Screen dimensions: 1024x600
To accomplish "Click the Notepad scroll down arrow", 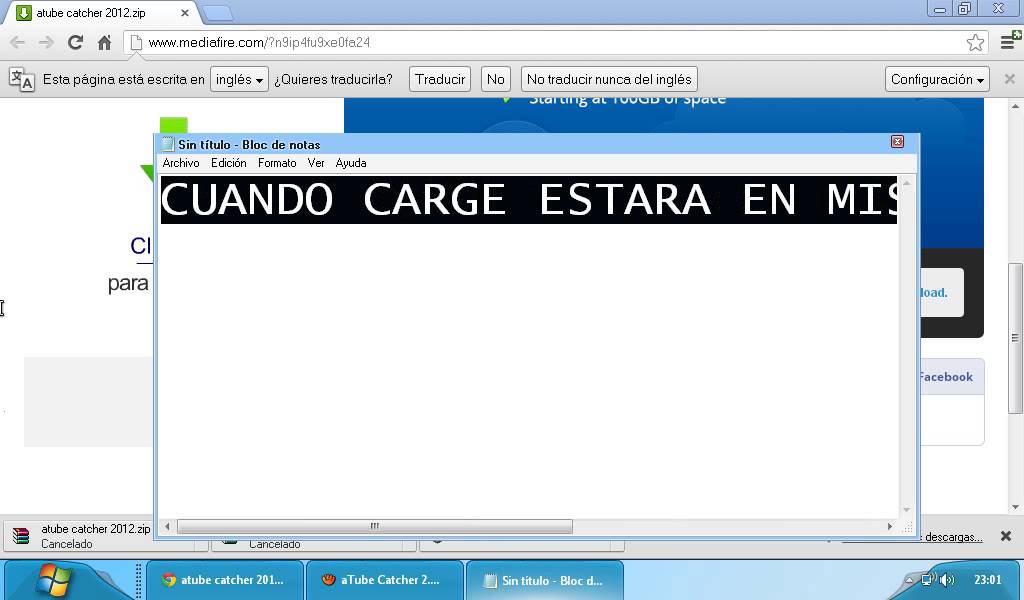I will tap(906, 510).
